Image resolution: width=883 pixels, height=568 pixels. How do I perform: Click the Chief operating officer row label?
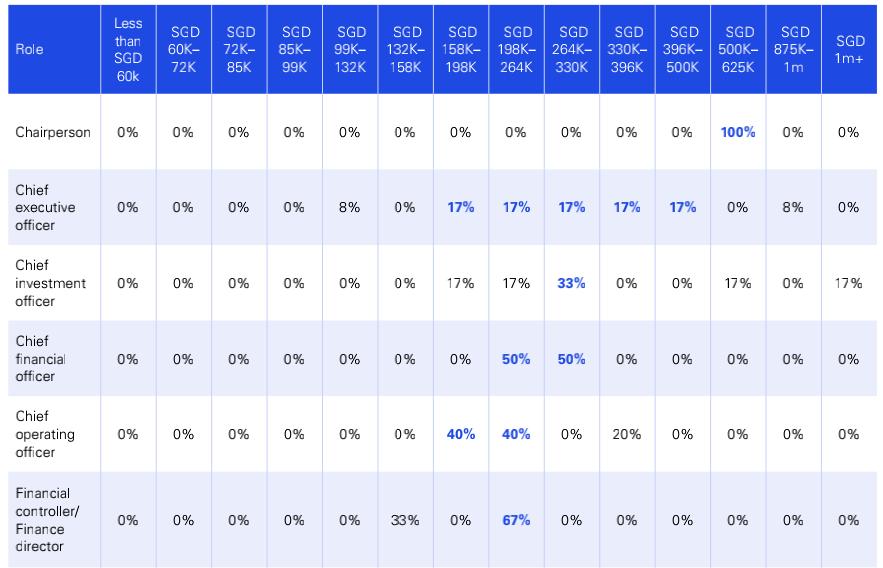click(45, 434)
